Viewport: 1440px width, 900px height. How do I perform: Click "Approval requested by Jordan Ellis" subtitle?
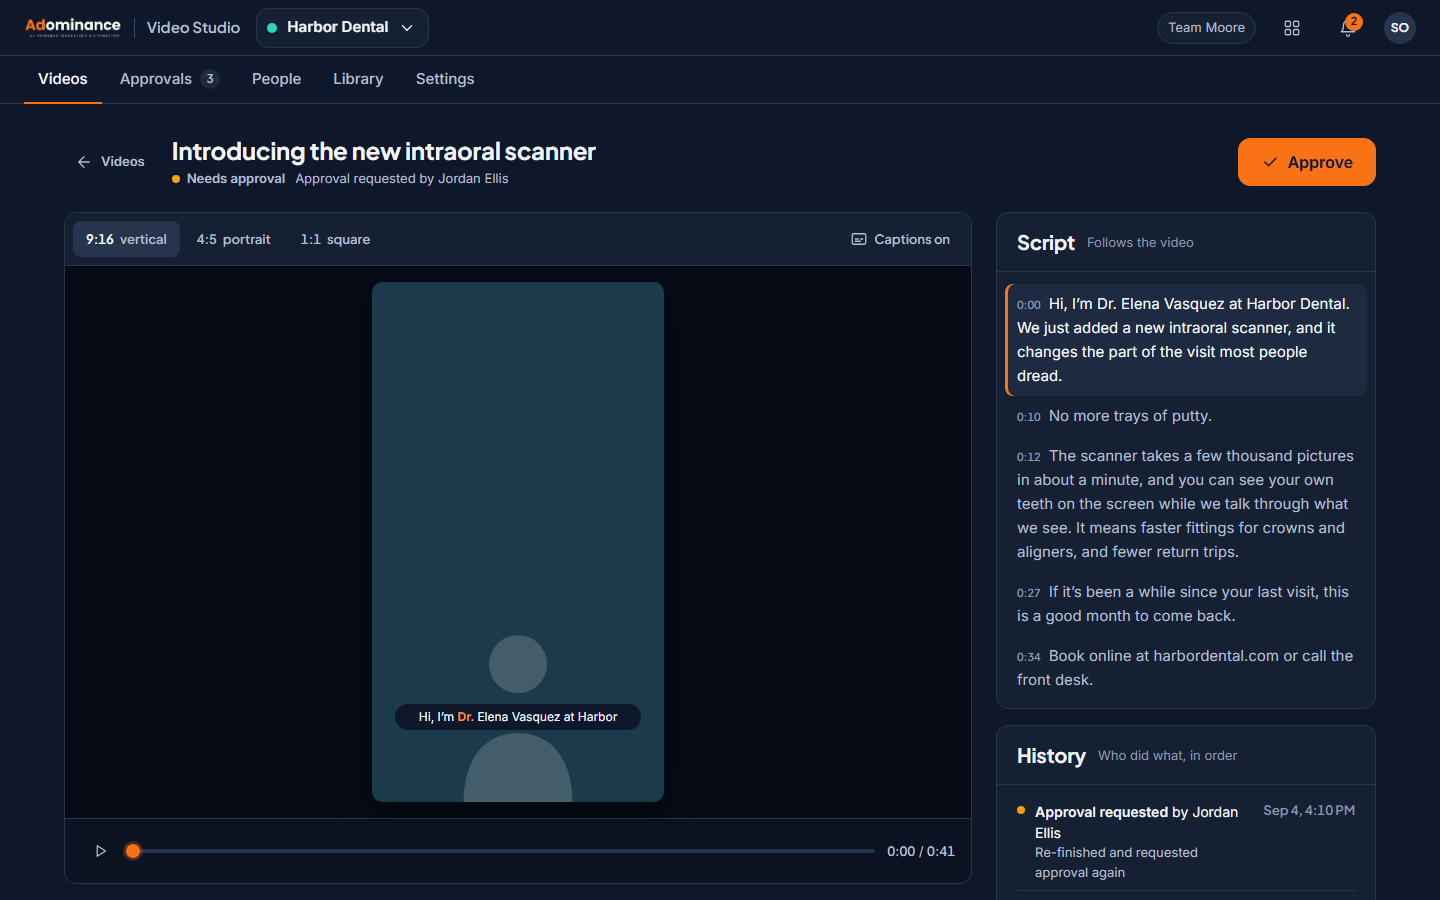pos(402,179)
